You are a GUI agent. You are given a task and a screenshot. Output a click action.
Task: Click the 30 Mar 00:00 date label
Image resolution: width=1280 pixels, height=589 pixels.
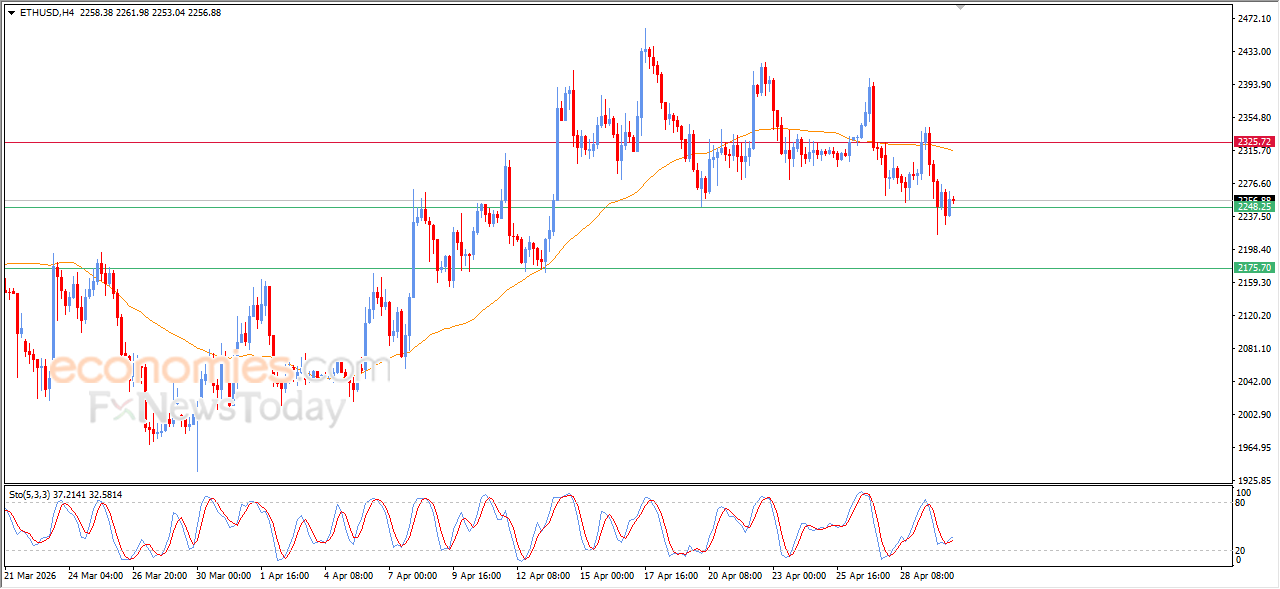pos(224,576)
